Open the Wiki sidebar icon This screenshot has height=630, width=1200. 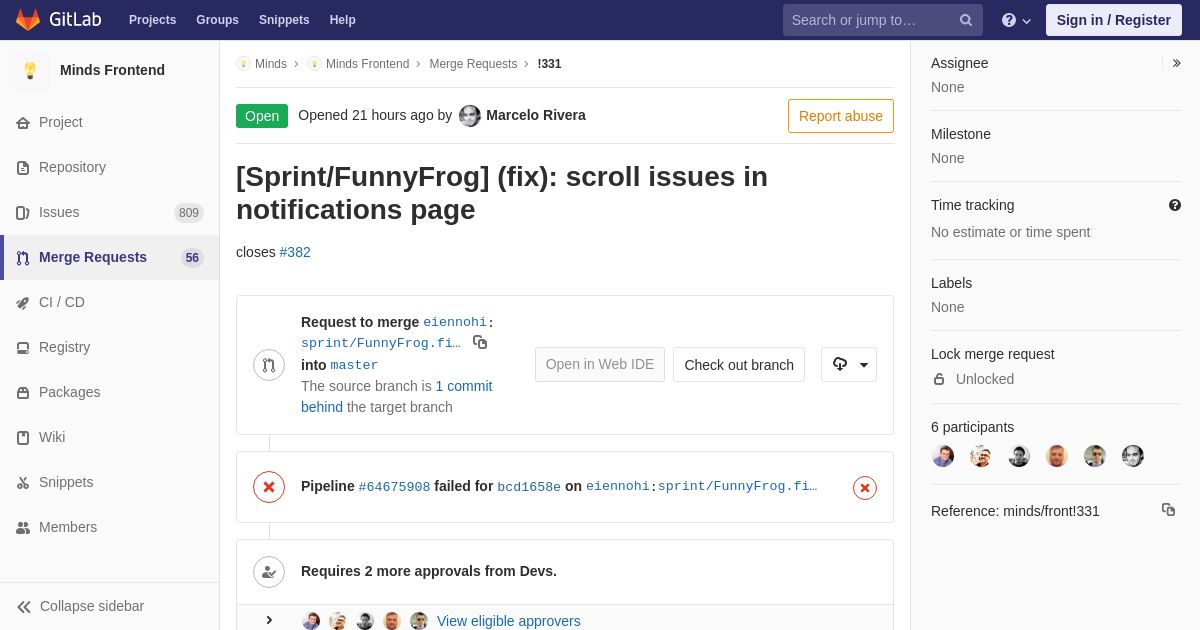coord(23,438)
